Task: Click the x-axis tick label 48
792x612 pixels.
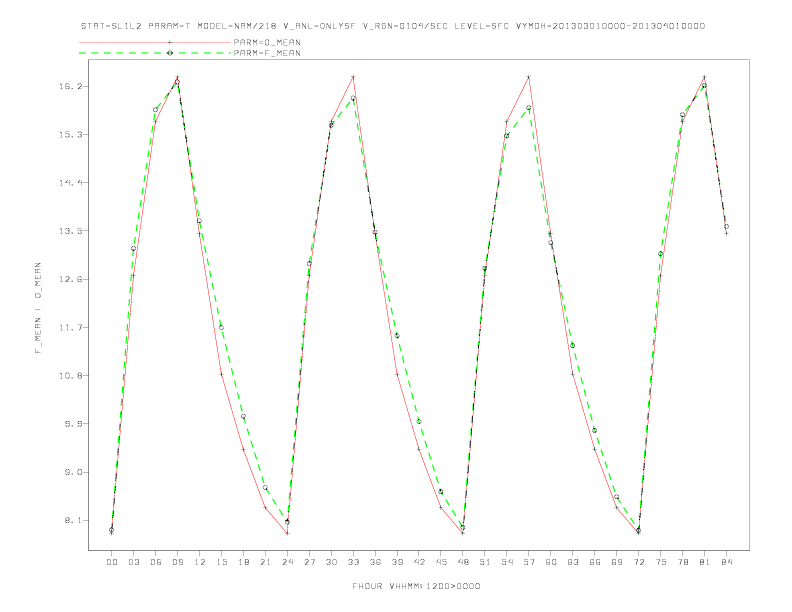Action: pyautogui.click(x=463, y=562)
